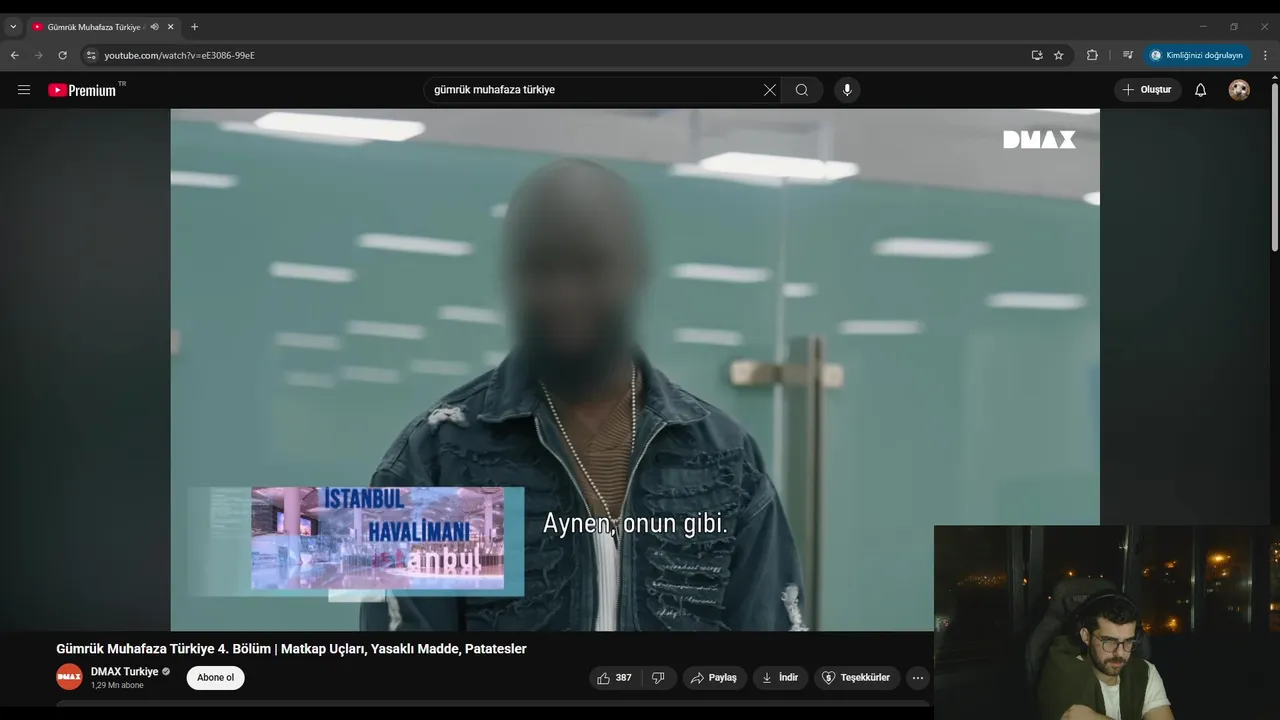Go back with the browser back arrow
Screen dimensions: 1280x720
(x=14, y=55)
